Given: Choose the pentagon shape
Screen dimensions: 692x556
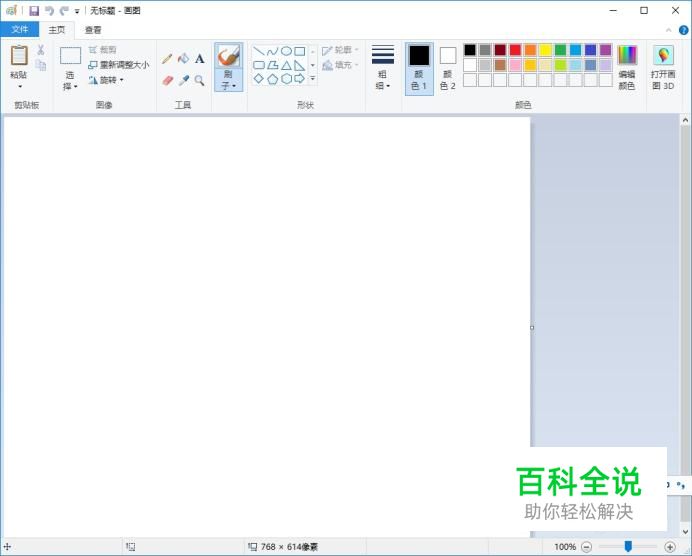Looking at the screenshot, I should pos(272,79).
